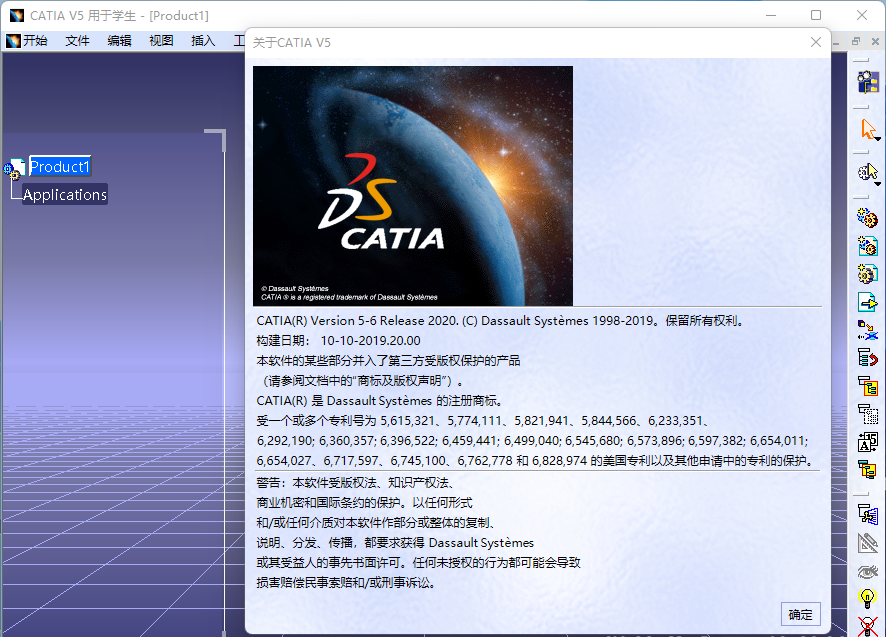Click the line '本软件的某些部分并入了第三方受版权保护的产品'
Screen dimensions: 886x637
[388, 361]
